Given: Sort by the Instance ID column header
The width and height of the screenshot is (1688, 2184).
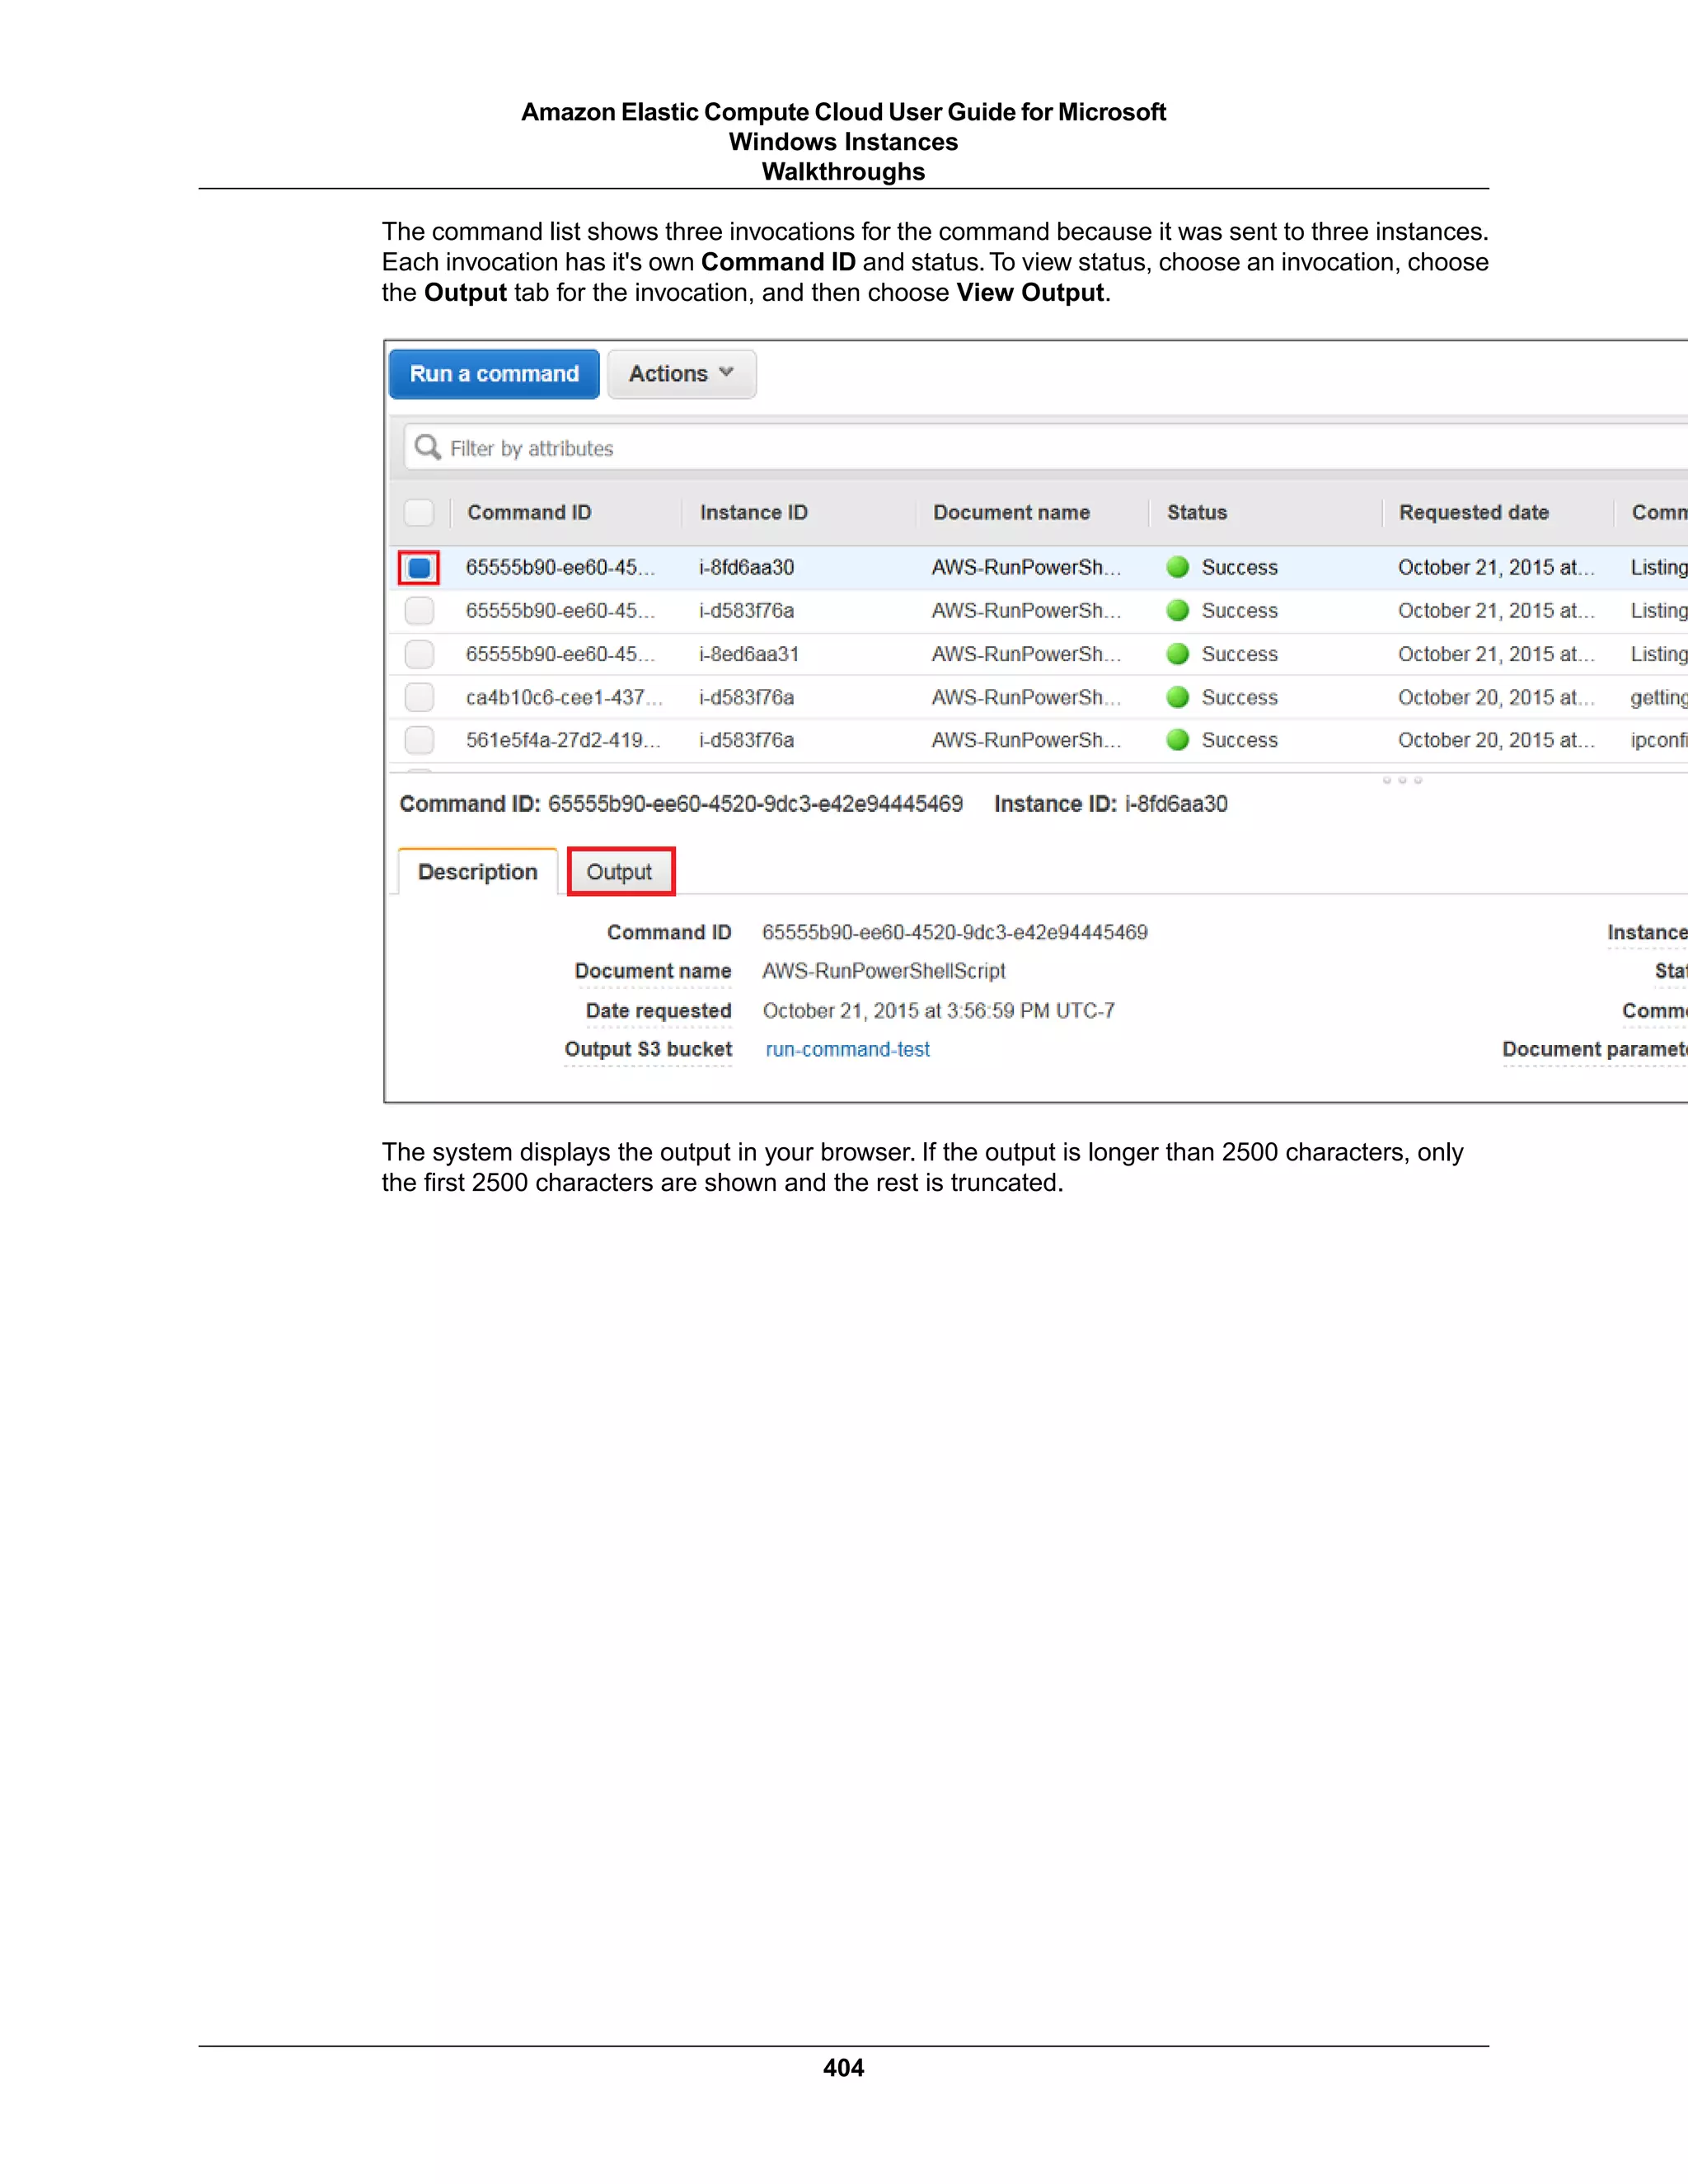Looking at the screenshot, I should [753, 512].
